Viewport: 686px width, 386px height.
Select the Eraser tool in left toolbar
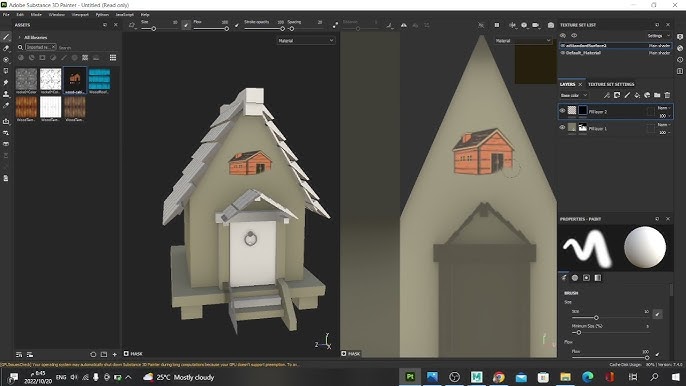point(6,49)
